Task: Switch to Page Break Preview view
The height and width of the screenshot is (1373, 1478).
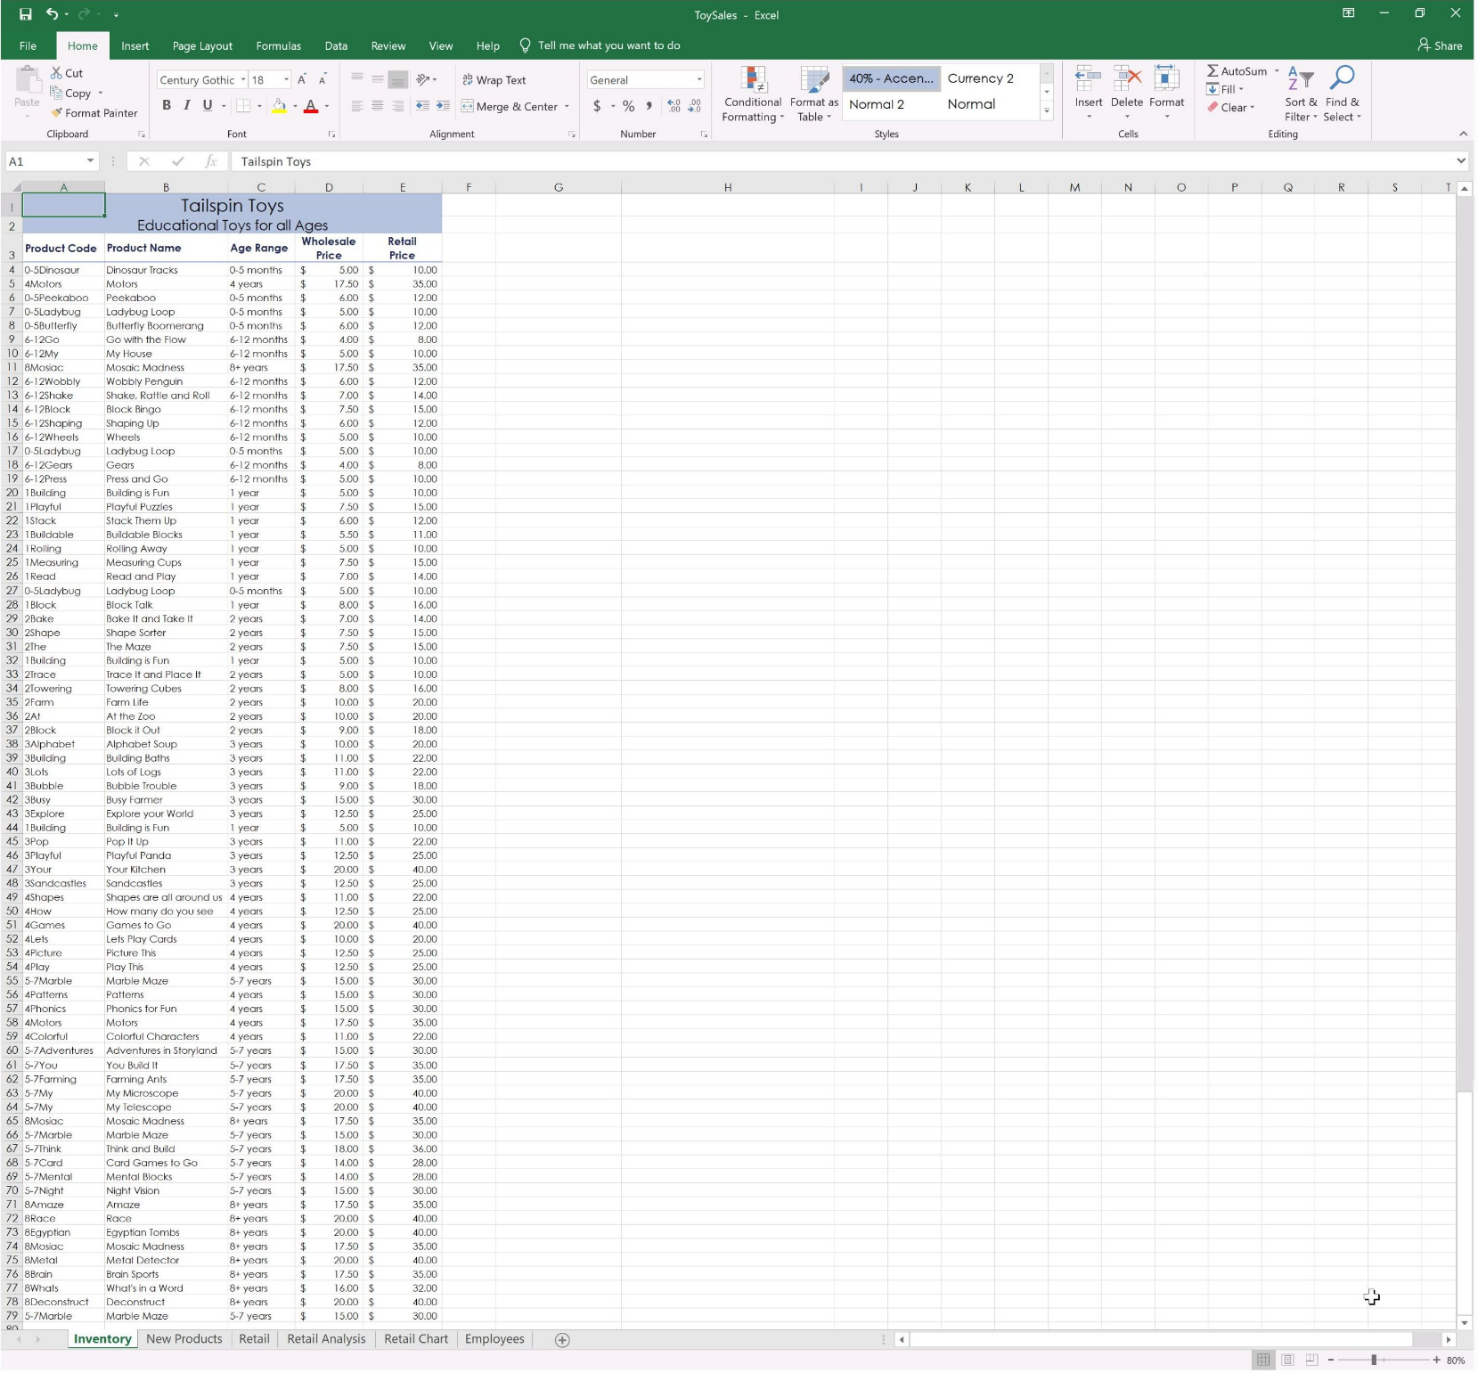Action: click(x=1312, y=1360)
